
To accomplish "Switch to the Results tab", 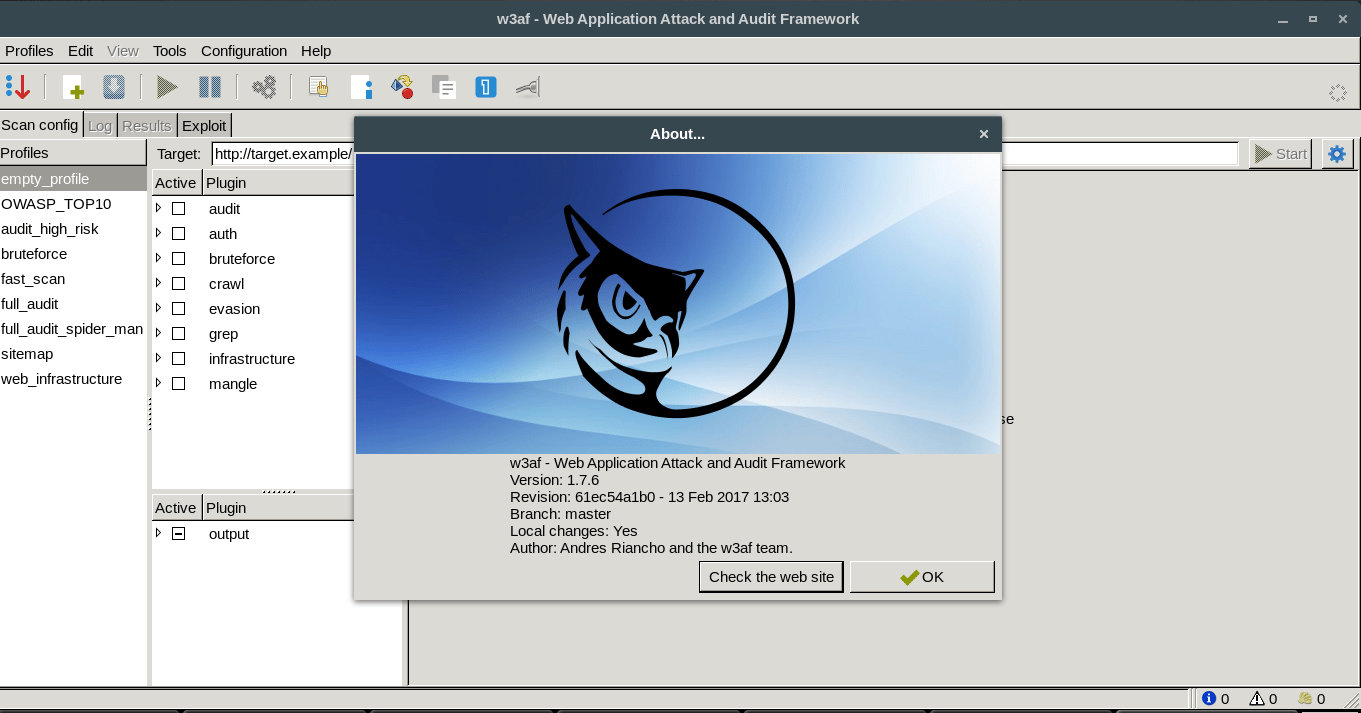I will coord(147,126).
